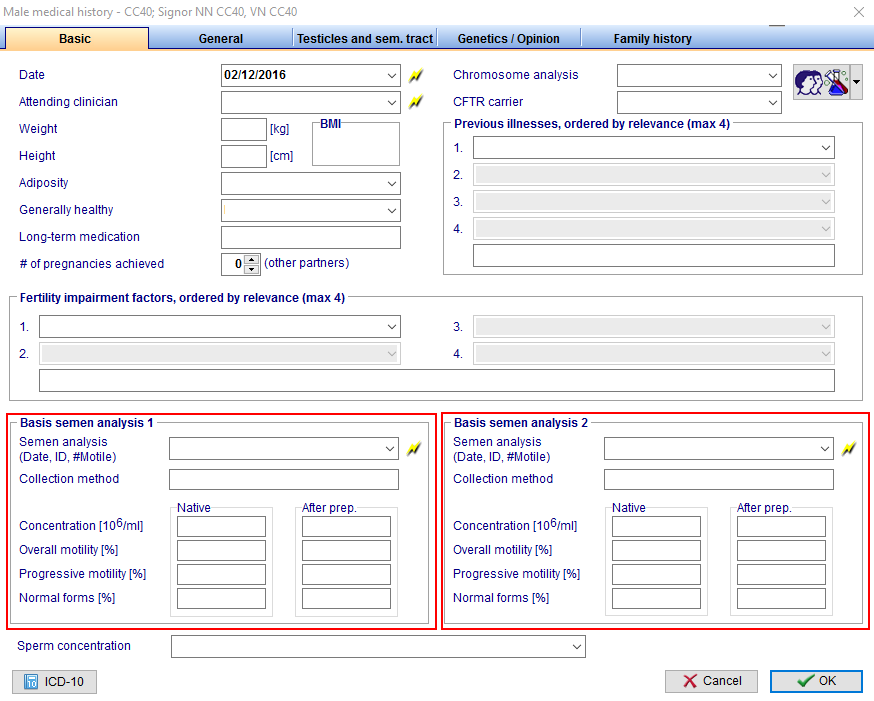Open the General tab
The height and width of the screenshot is (701, 874).
[221, 38]
